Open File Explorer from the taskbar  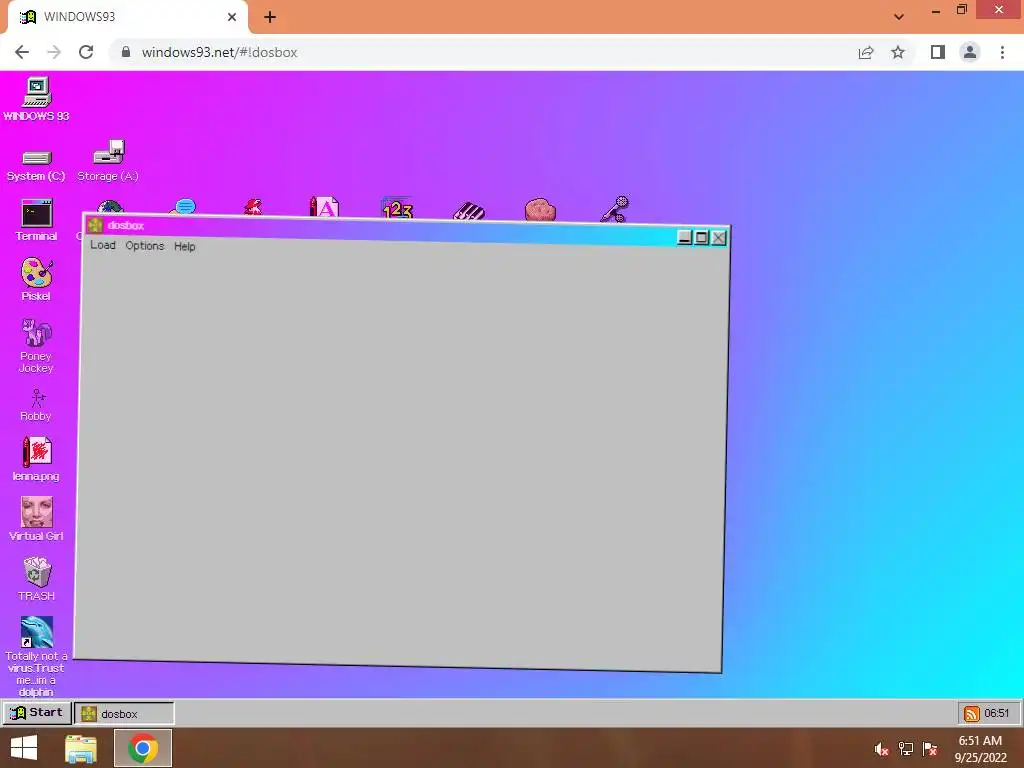point(81,748)
